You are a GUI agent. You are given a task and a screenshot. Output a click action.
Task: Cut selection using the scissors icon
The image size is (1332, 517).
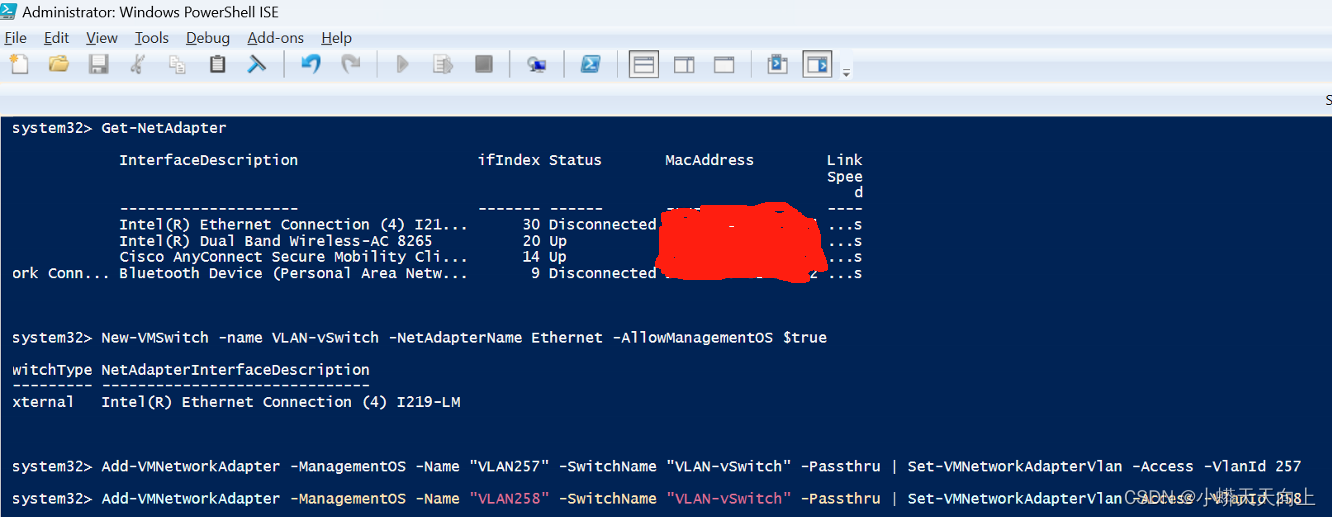click(138, 65)
